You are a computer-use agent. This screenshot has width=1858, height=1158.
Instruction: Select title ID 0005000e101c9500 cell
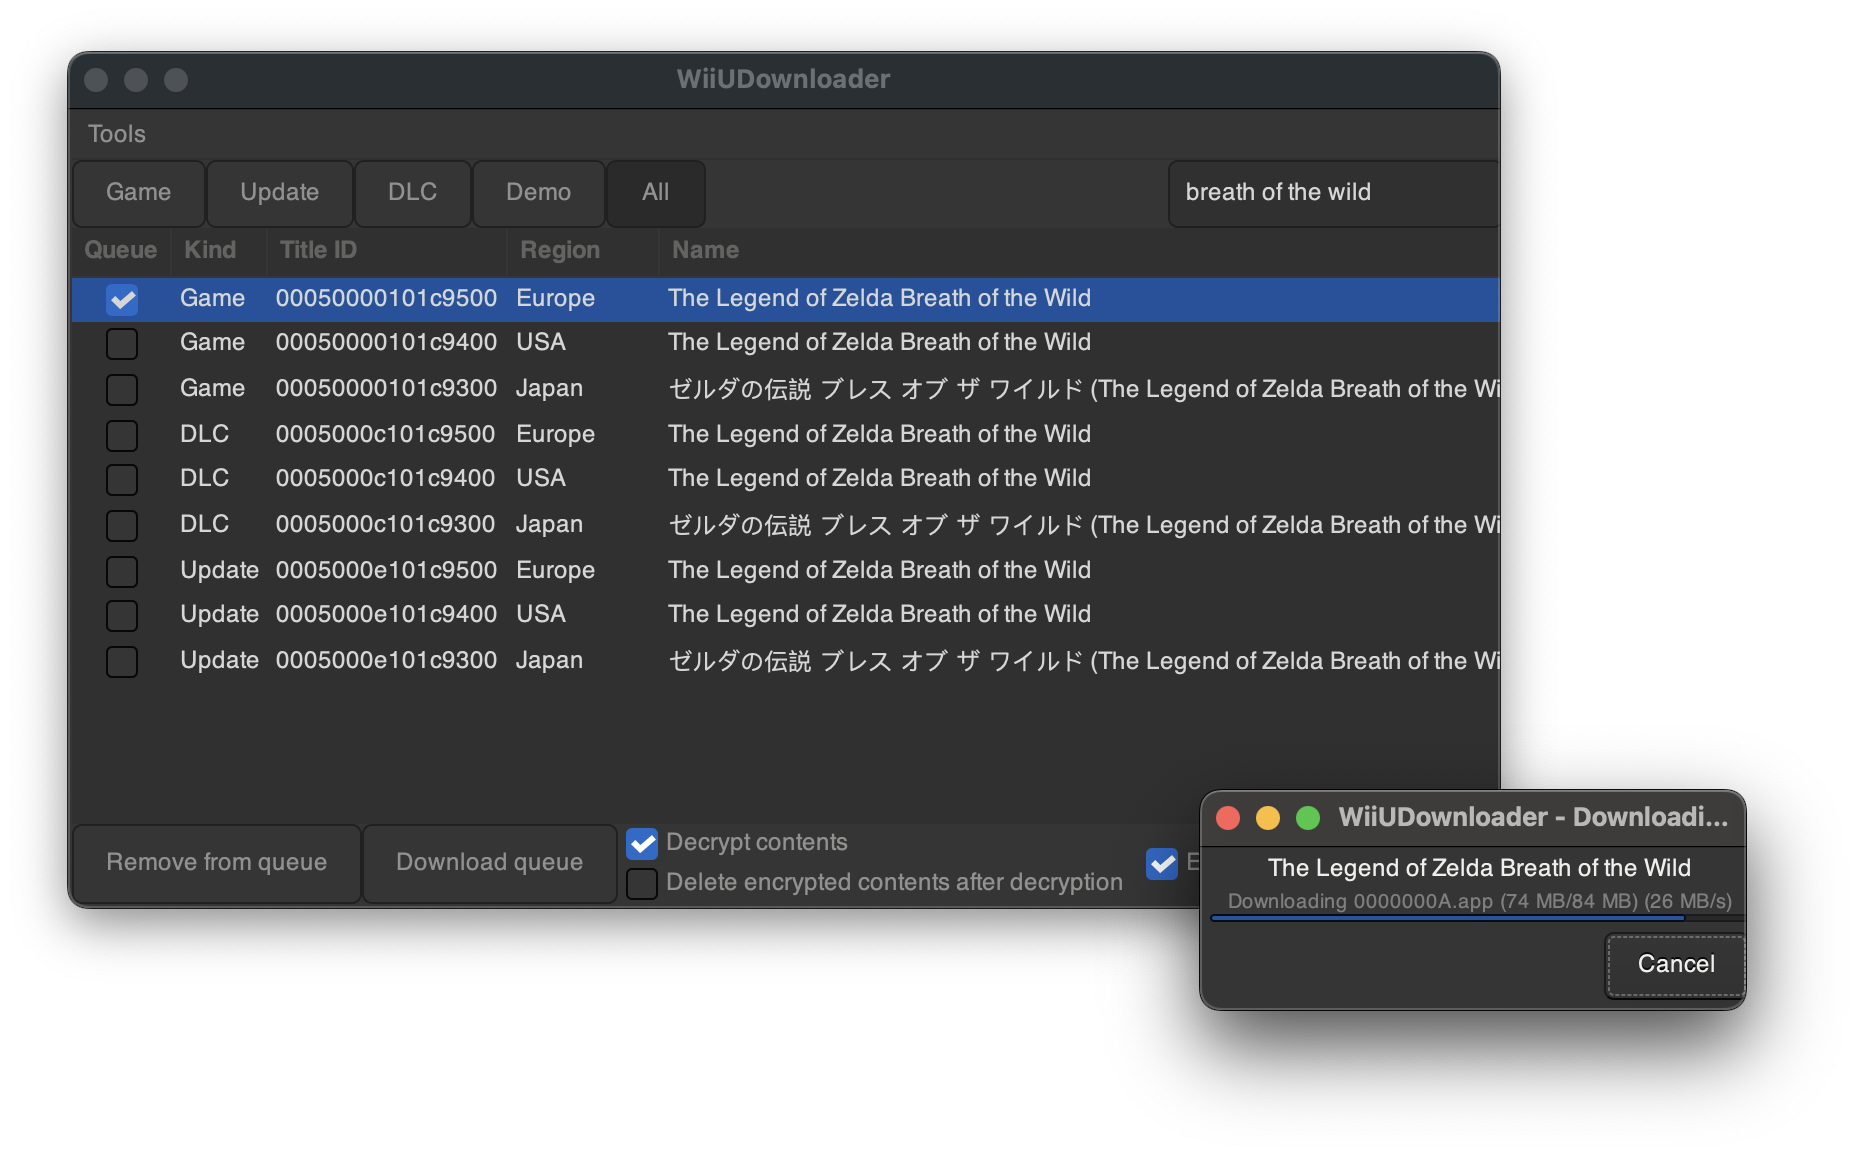(x=386, y=570)
